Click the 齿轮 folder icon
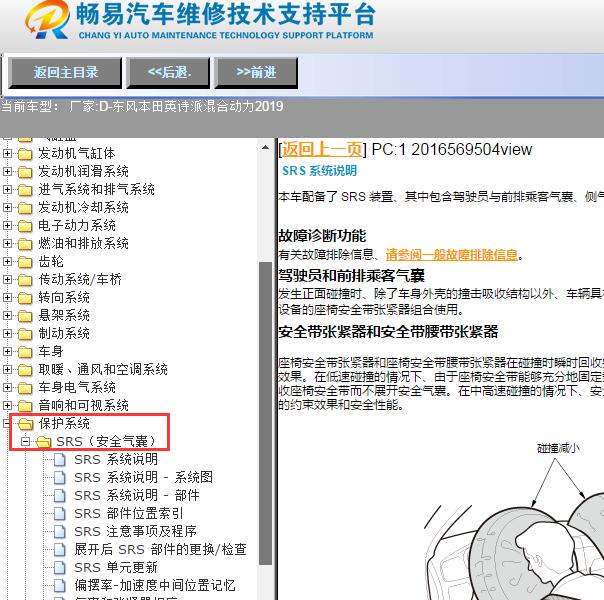Image resolution: width=604 pixels, height=600 pixels. [25, 262]
